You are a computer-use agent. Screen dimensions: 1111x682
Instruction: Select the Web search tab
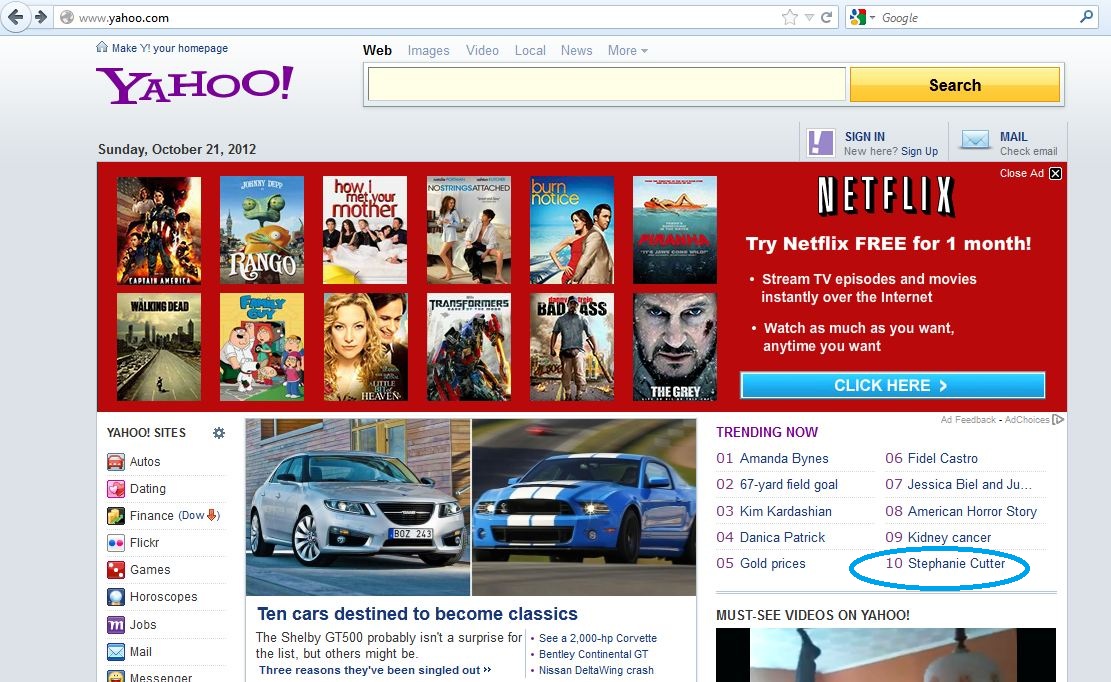377,50
